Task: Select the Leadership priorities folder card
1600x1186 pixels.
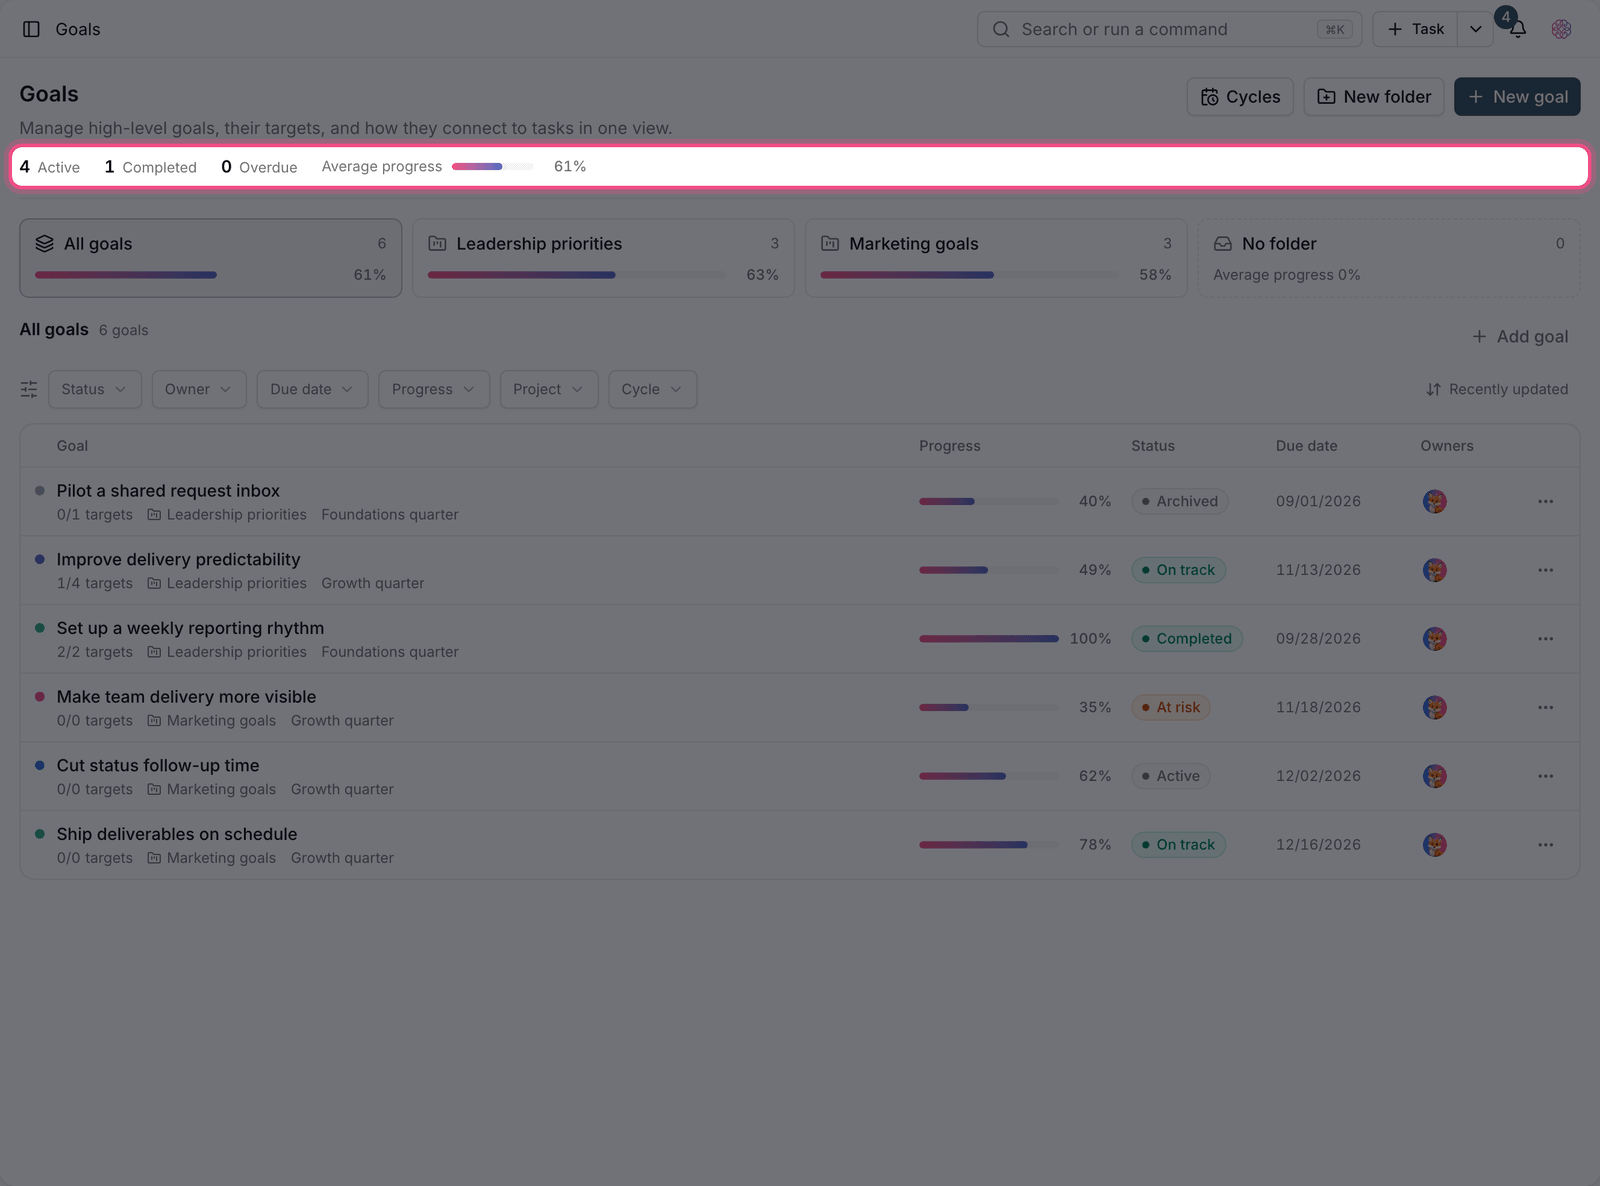Action: (x=603, y=258)
